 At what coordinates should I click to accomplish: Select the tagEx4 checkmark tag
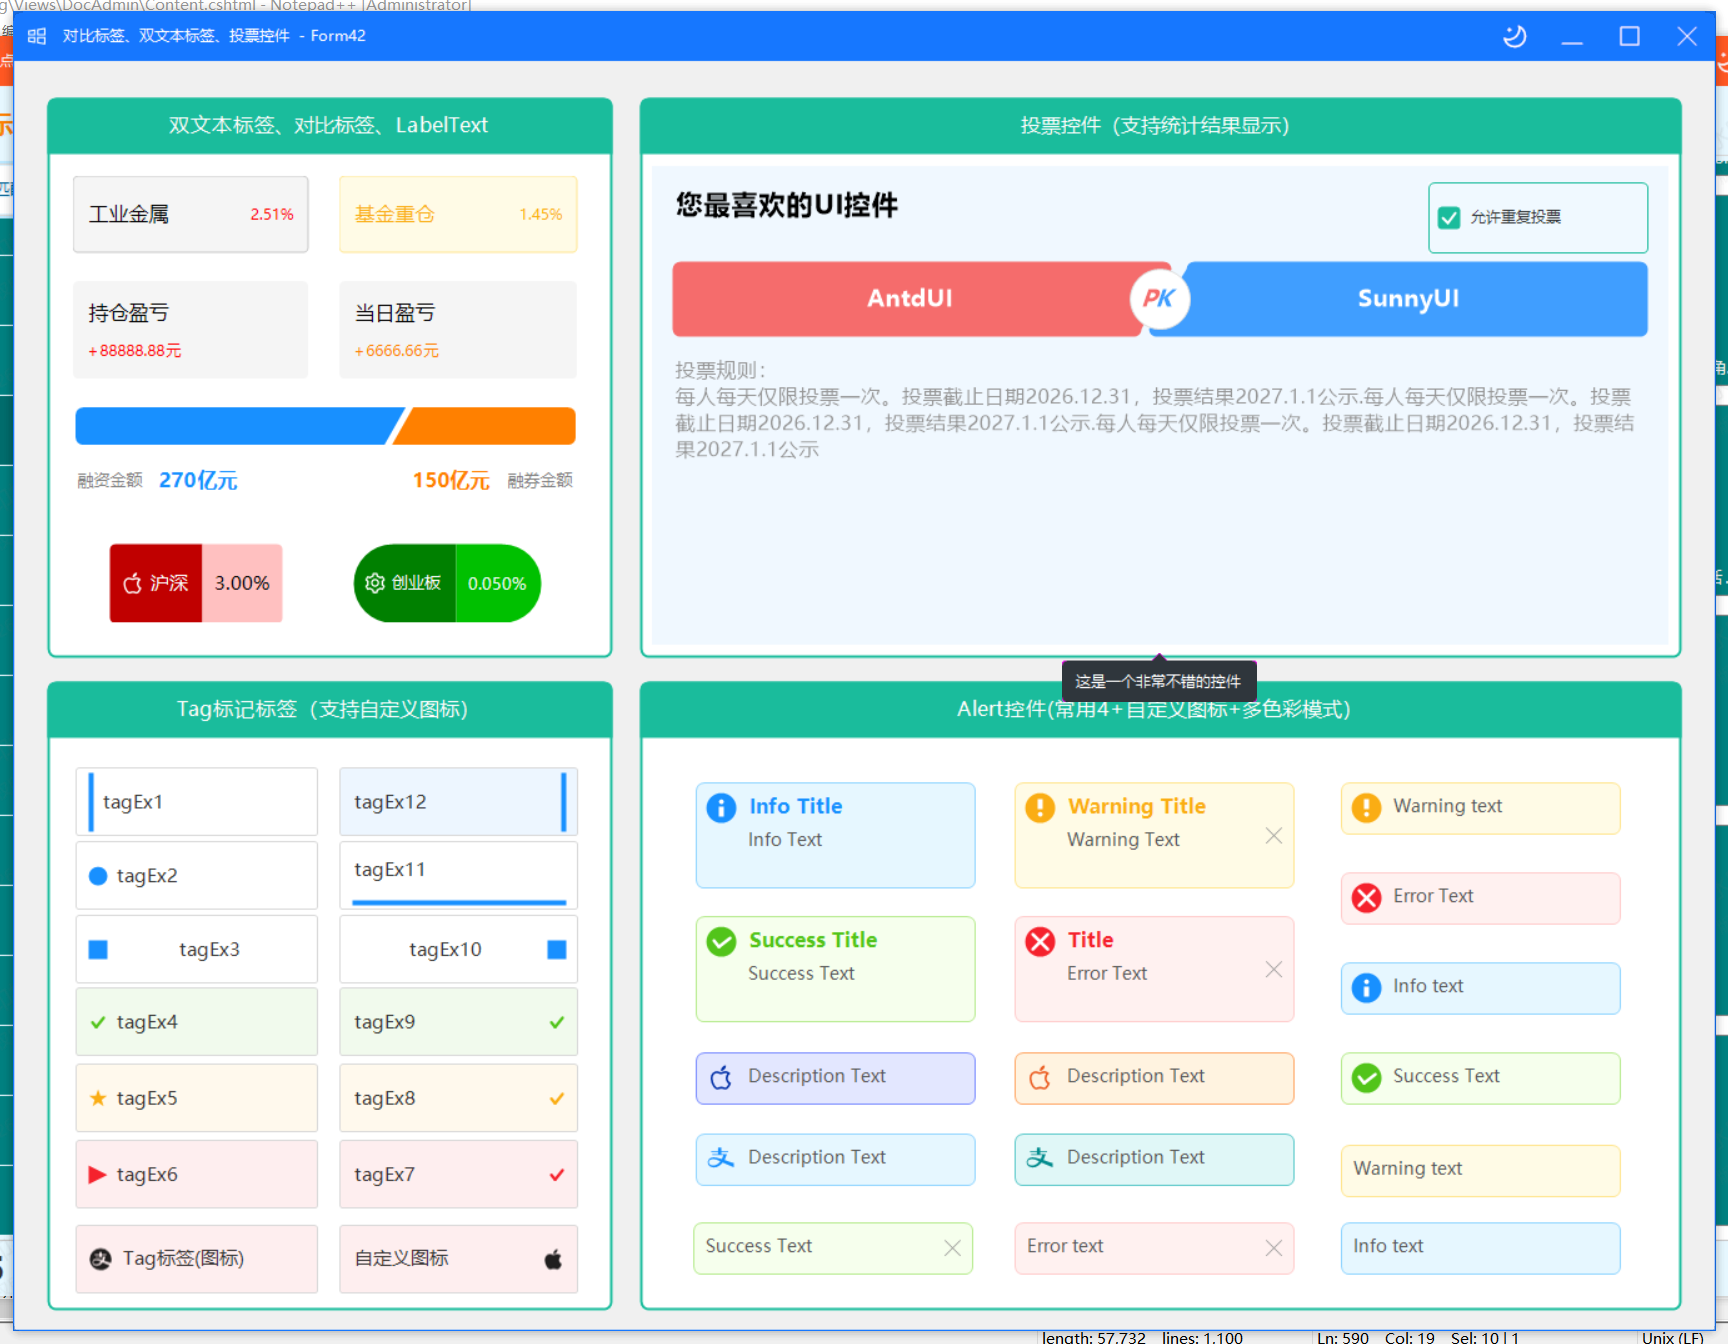[x=197, y=1022]
